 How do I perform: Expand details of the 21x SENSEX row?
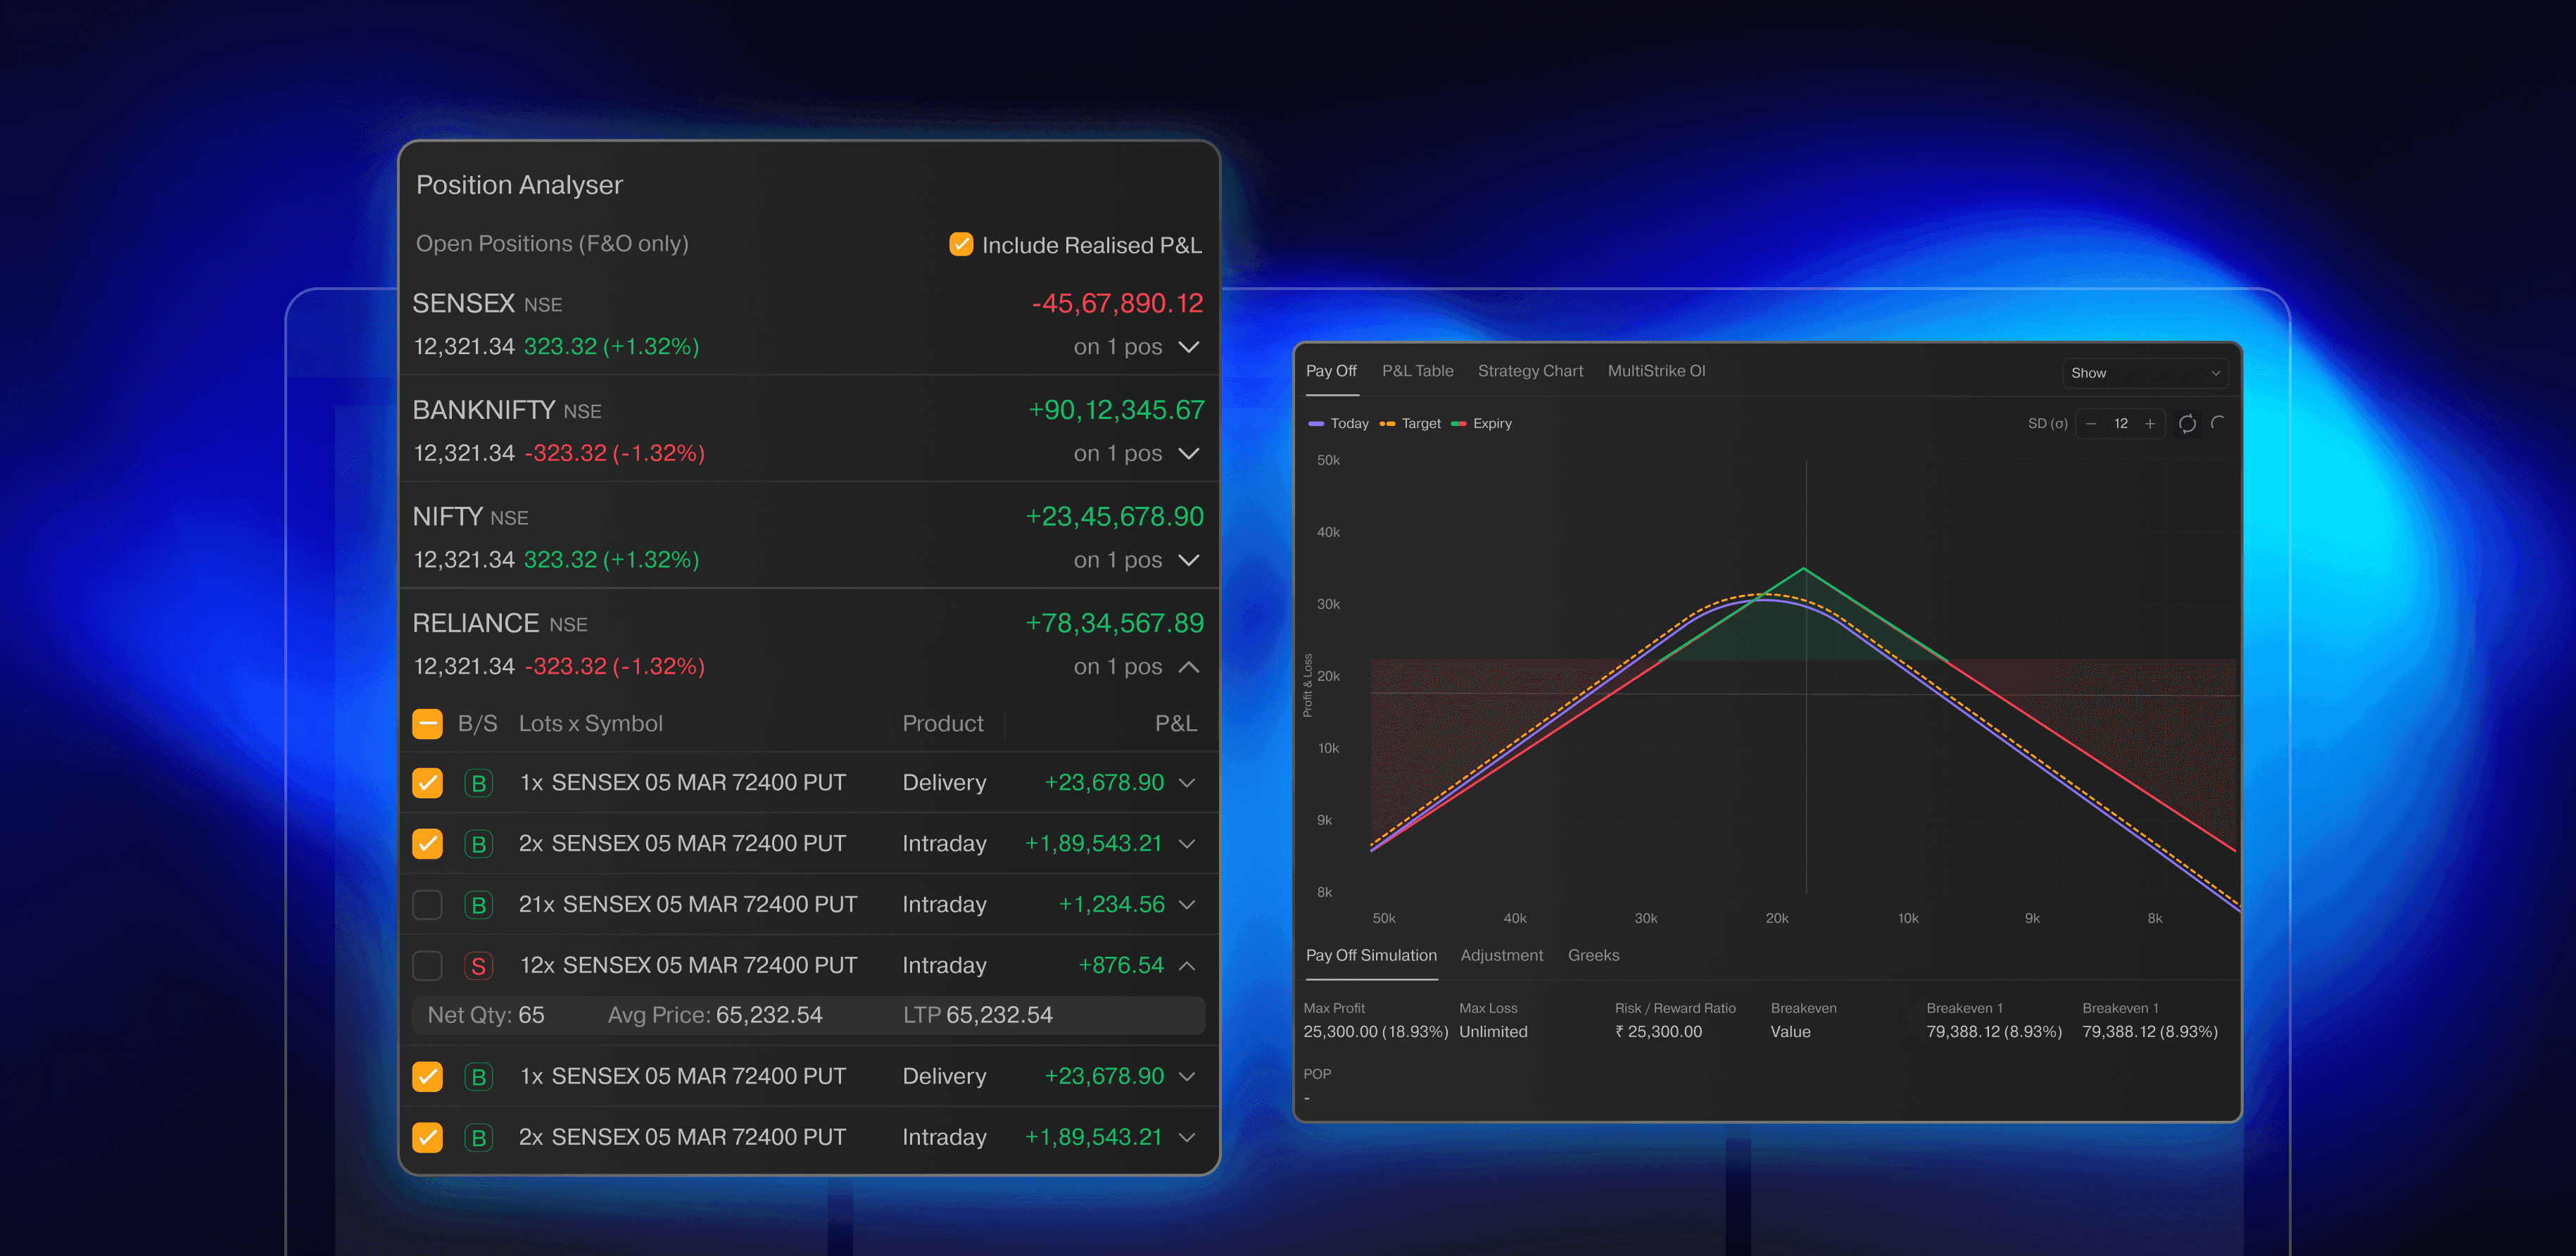point(1187,905)
